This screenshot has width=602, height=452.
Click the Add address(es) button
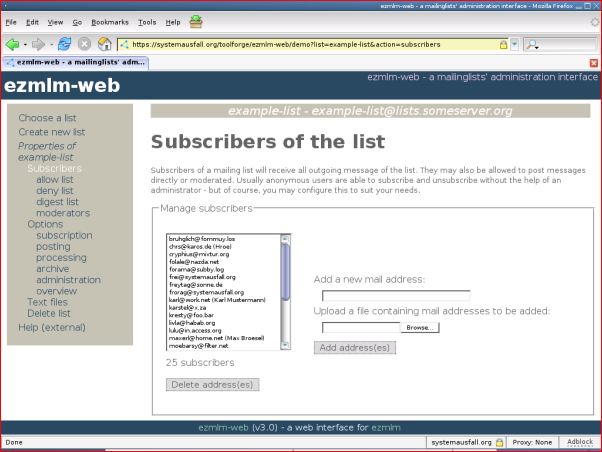[x=355, y=348]
